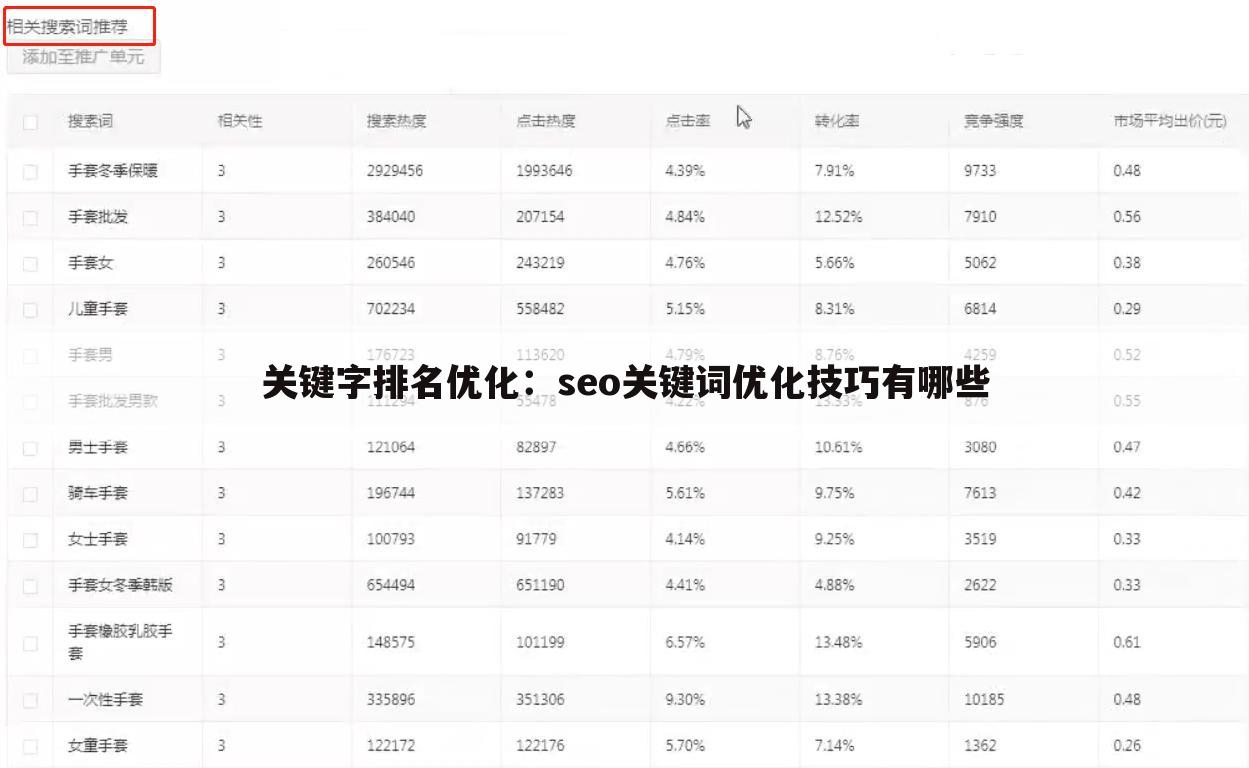
Task: Check the checkbox for 一次性手套 row
Action: click(30, 699)
